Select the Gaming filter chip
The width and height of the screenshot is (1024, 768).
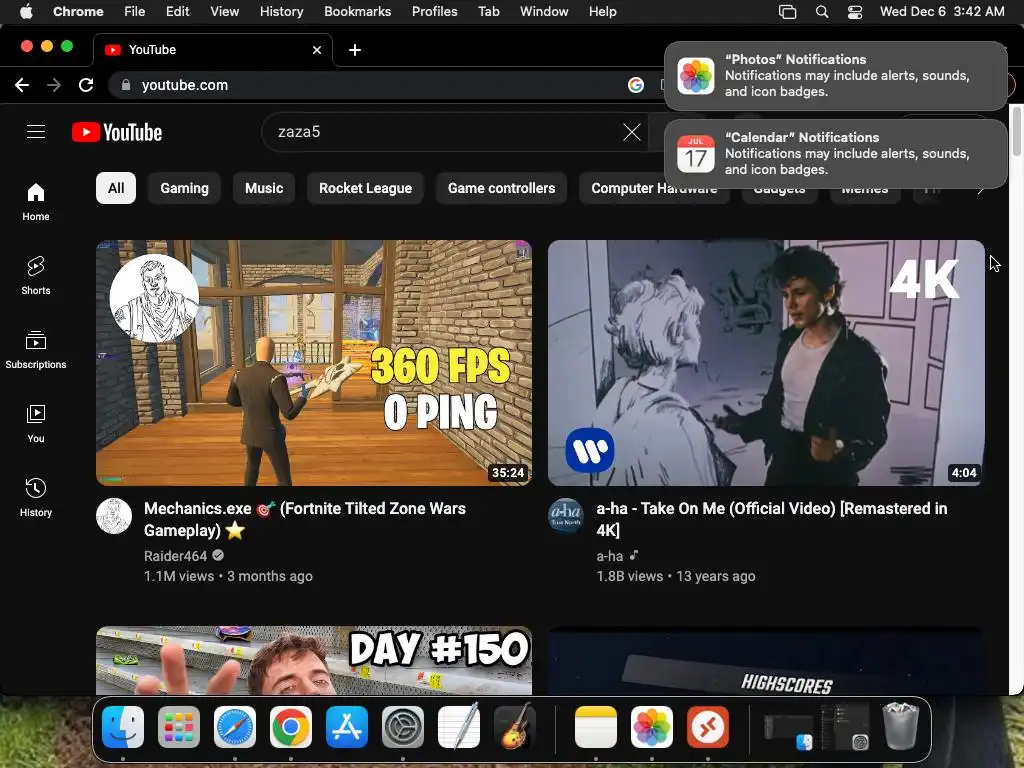185,188
